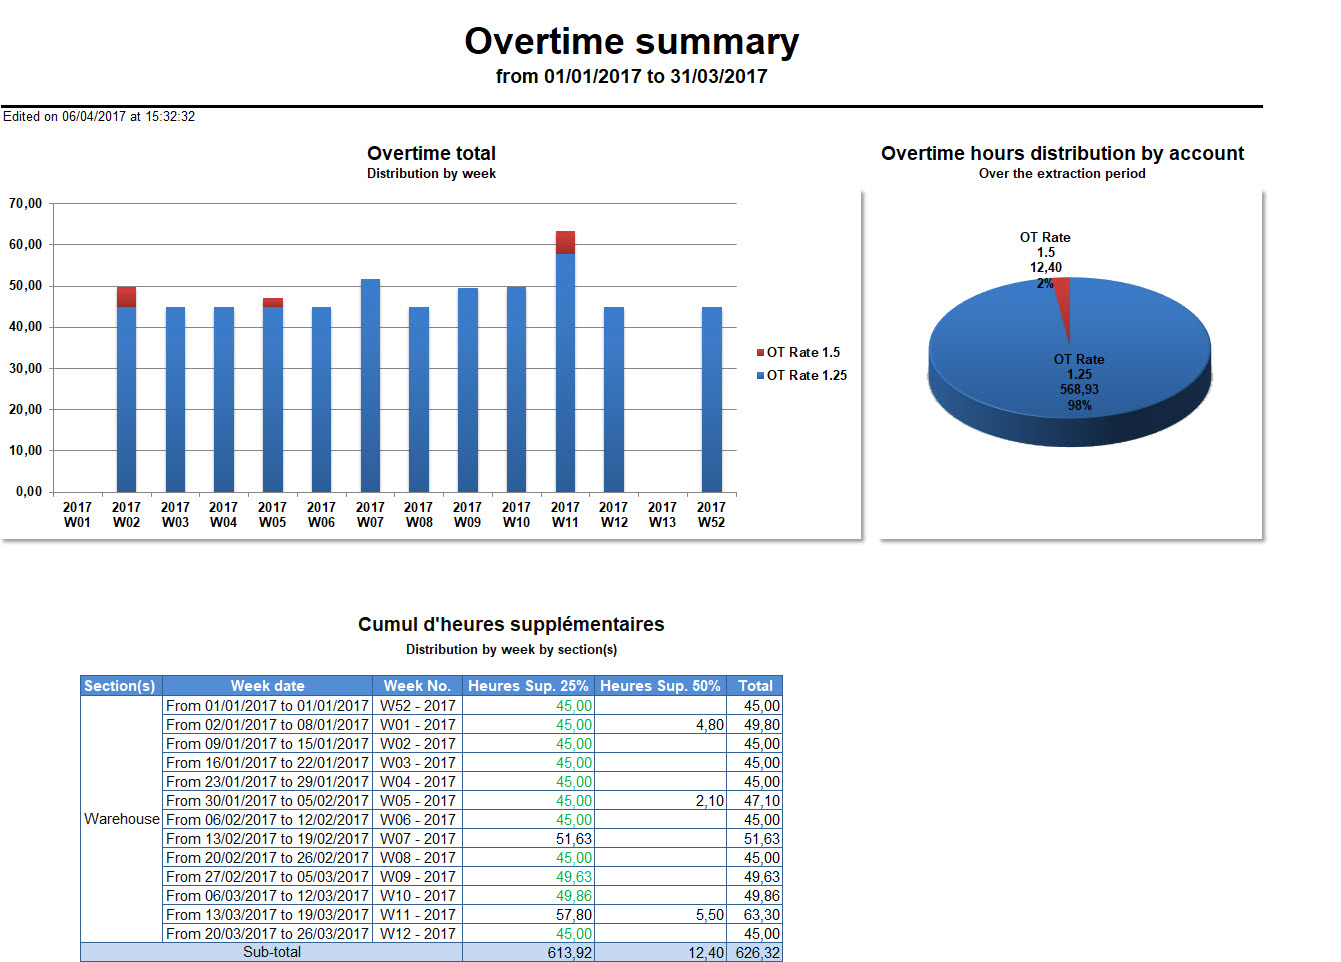Click the Heures Sup. 25% header
The width and height of the screenshot is (1341, 962).
[528, 686]
